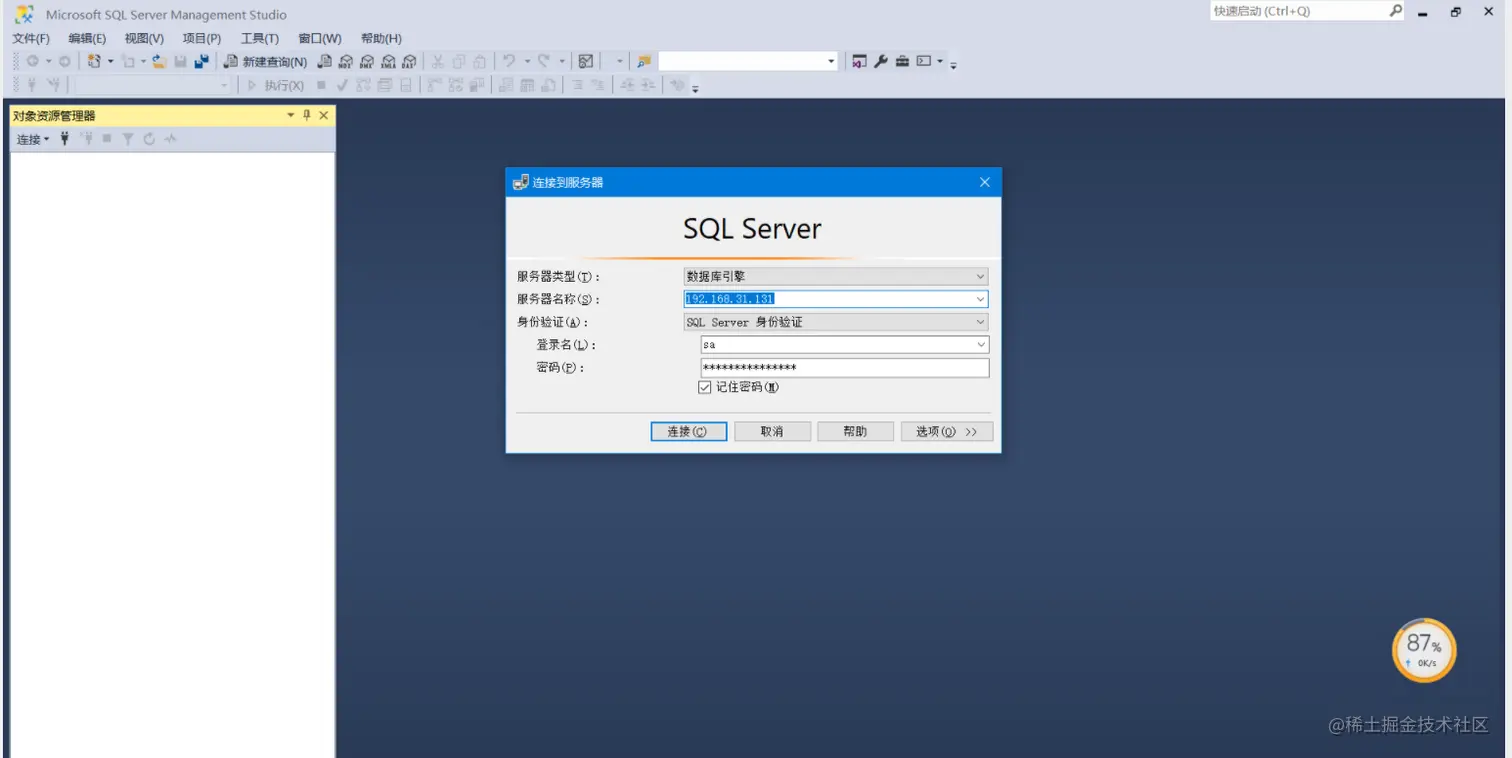Click the DAX query icon in the toolbar
Viewport: 1512px width, 758px height.
click(409, 62)
